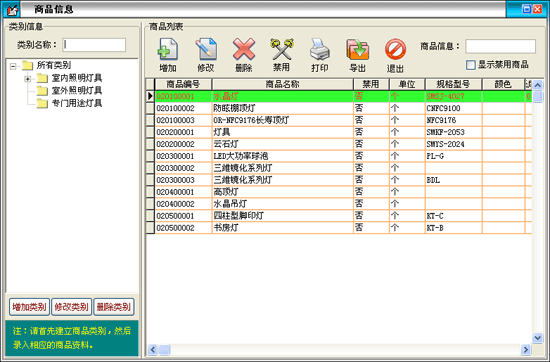Image resolution: width=550 pixels, height=362 pixels.
Task: Select product 云石灯
Action: point(226,144)
